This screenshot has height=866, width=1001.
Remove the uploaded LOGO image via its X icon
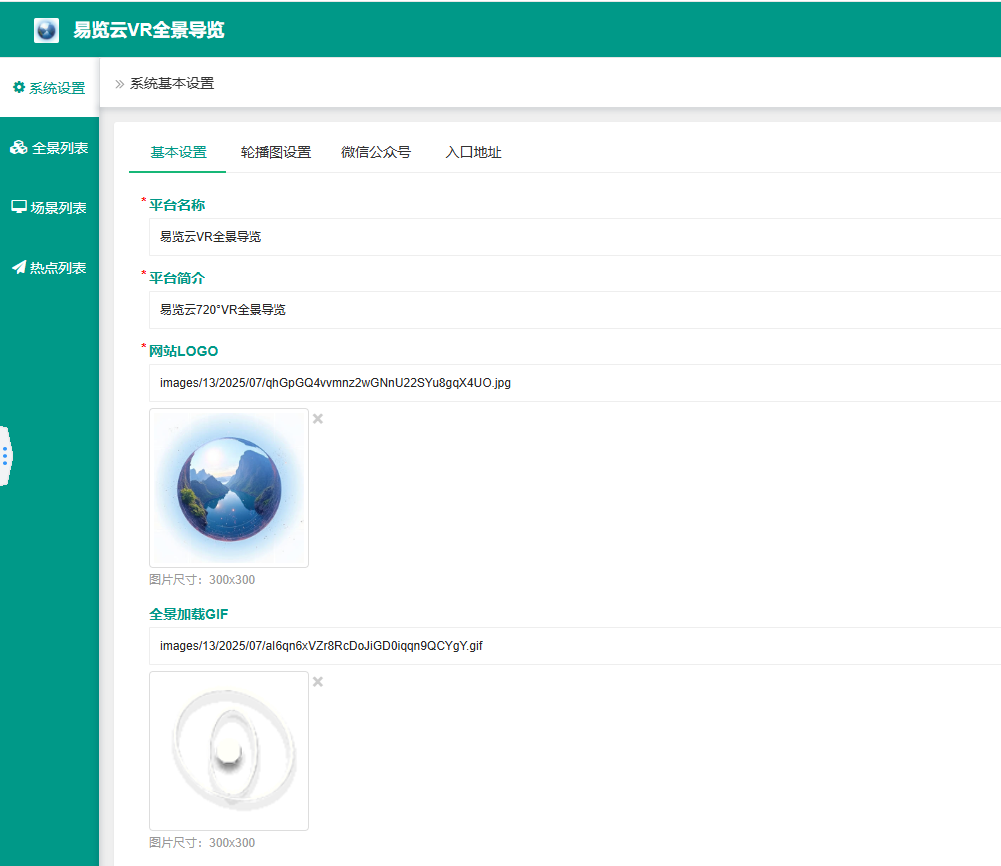click(317, 418)
